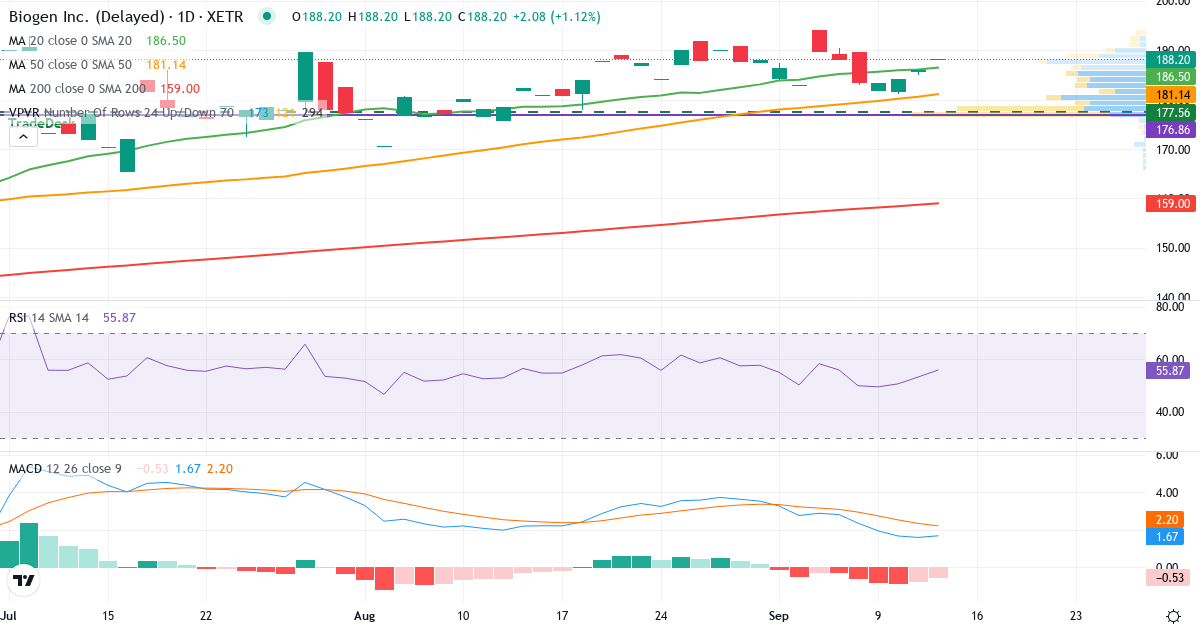The height and width of the screenshot is (630, 1200).
Task: Click the 159.00 MA200 price label
Action: (1172, 203)
